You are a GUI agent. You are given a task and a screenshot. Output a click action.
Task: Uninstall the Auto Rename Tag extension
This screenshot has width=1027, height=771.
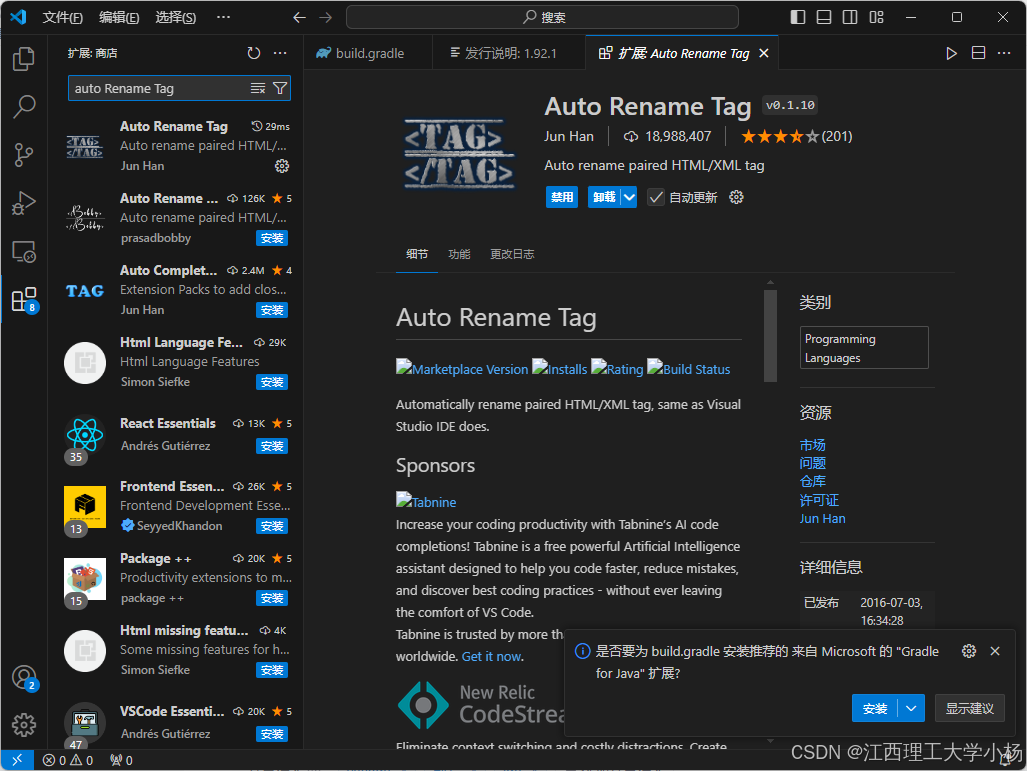point(605,197)
